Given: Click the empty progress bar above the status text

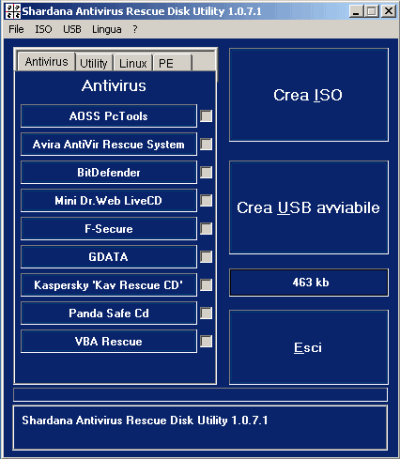Looking at the screenshot, I should 200,395.
